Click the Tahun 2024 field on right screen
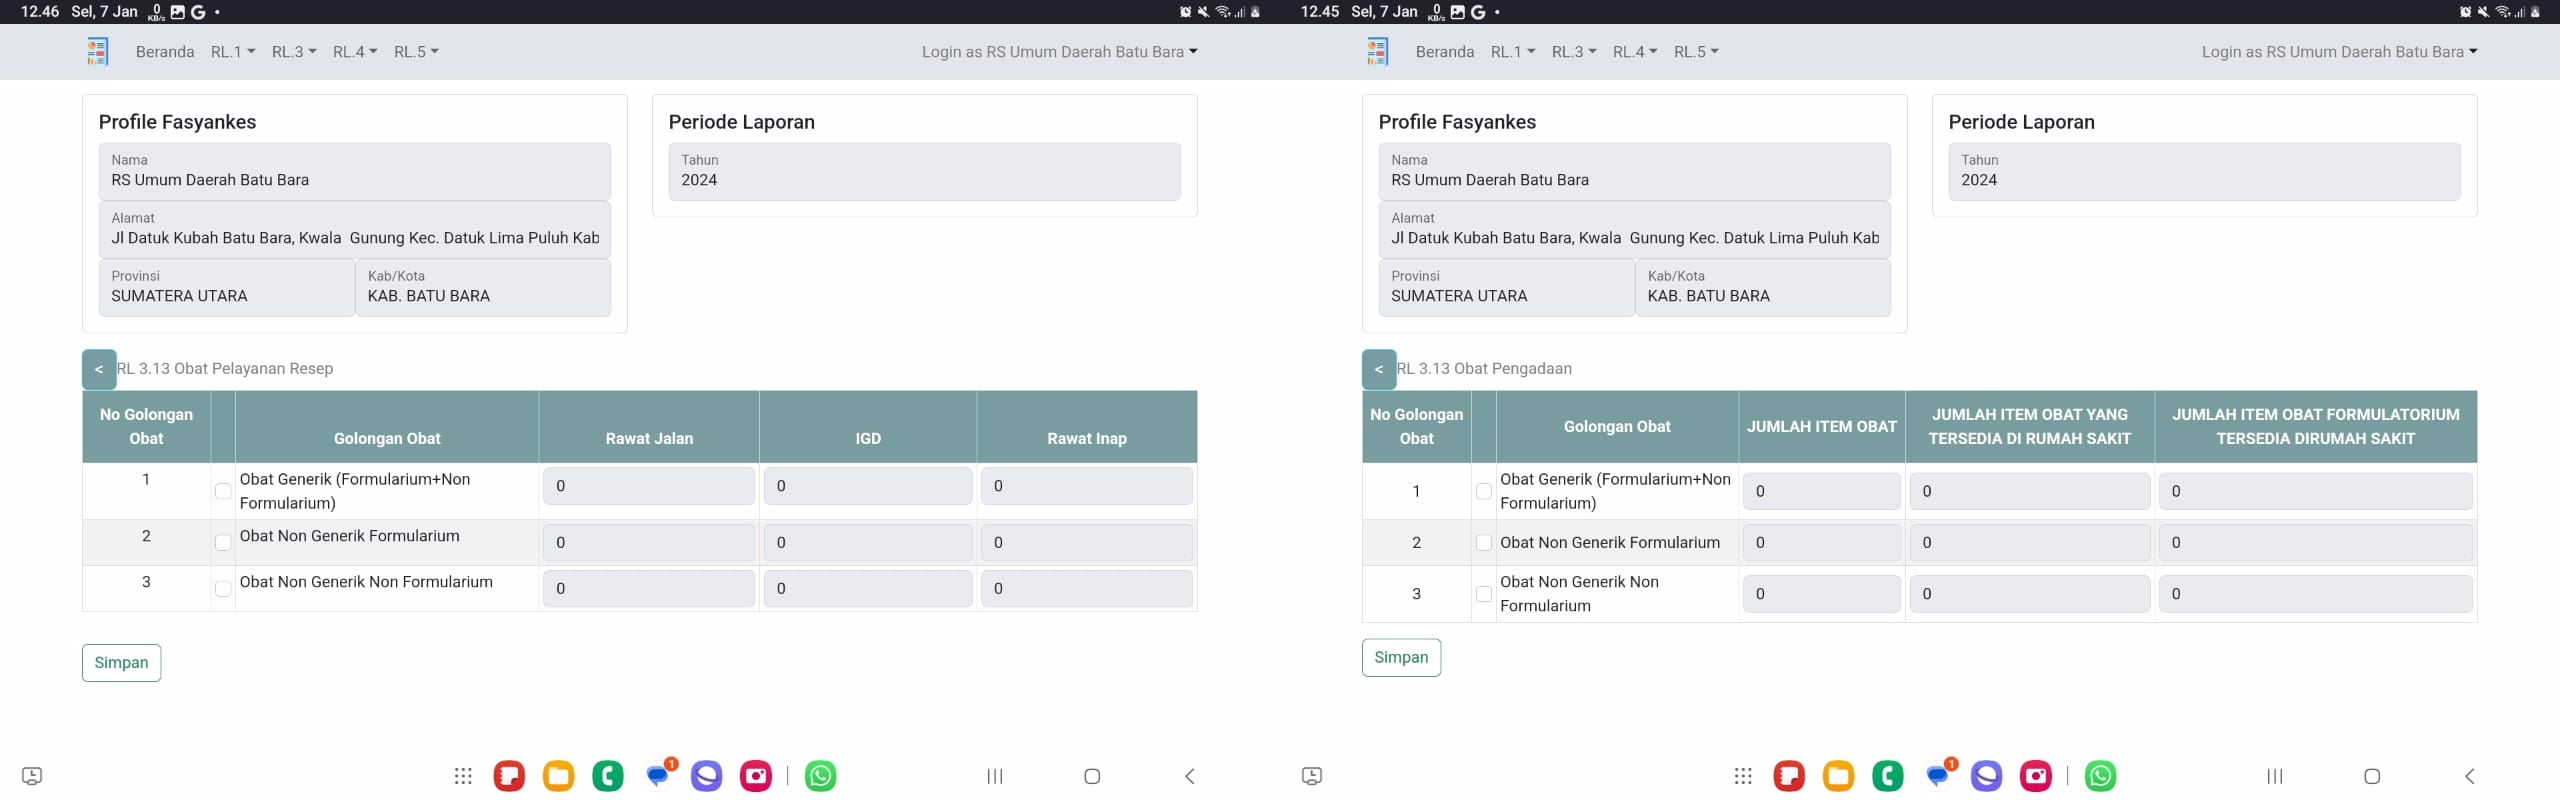 click(2204, 172)
